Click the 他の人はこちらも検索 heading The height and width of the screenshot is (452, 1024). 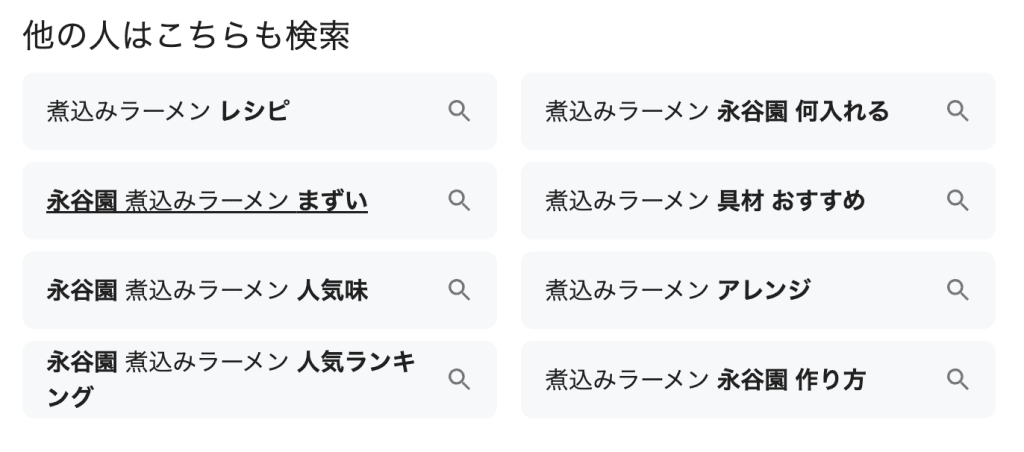click(186, 35)
